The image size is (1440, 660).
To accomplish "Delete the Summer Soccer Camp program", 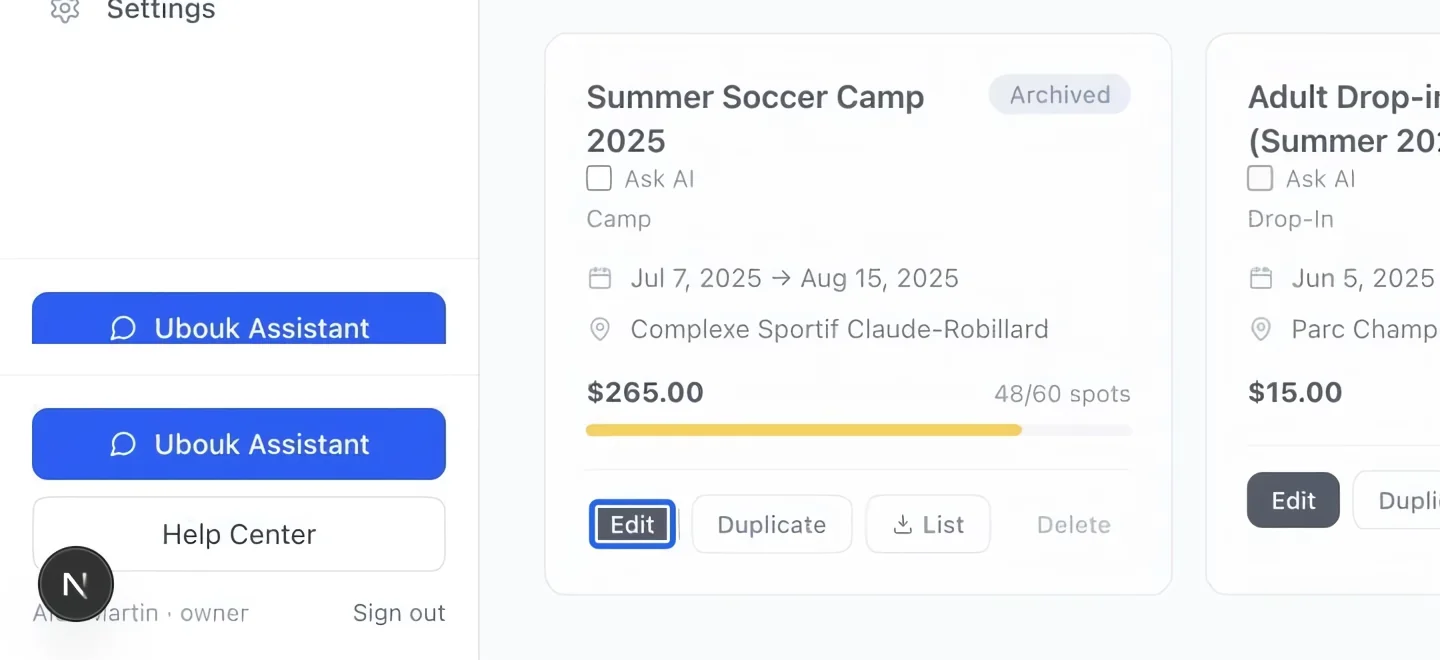I will coord(1074,524).
